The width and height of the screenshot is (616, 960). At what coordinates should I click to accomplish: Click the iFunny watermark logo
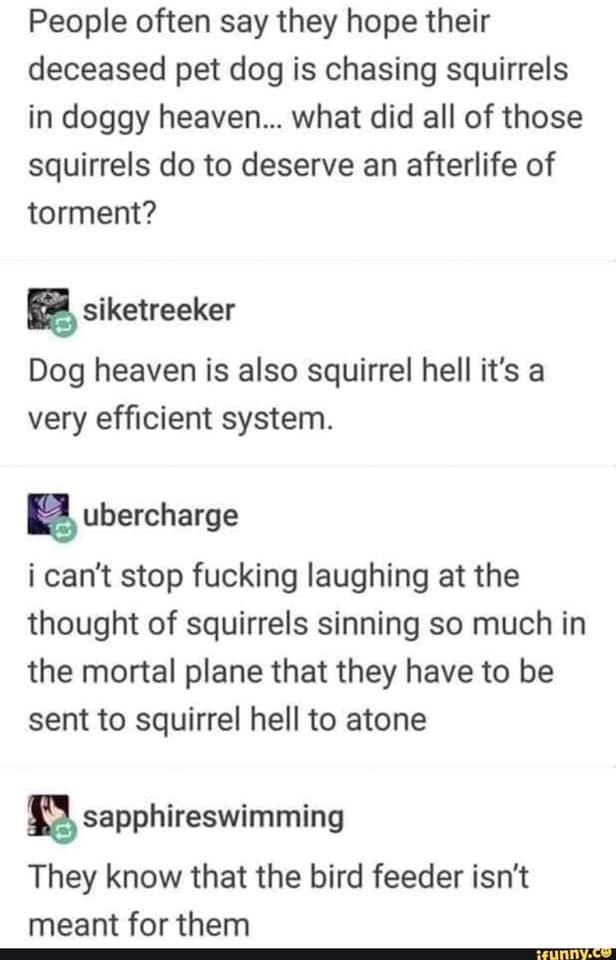[574, 953]
